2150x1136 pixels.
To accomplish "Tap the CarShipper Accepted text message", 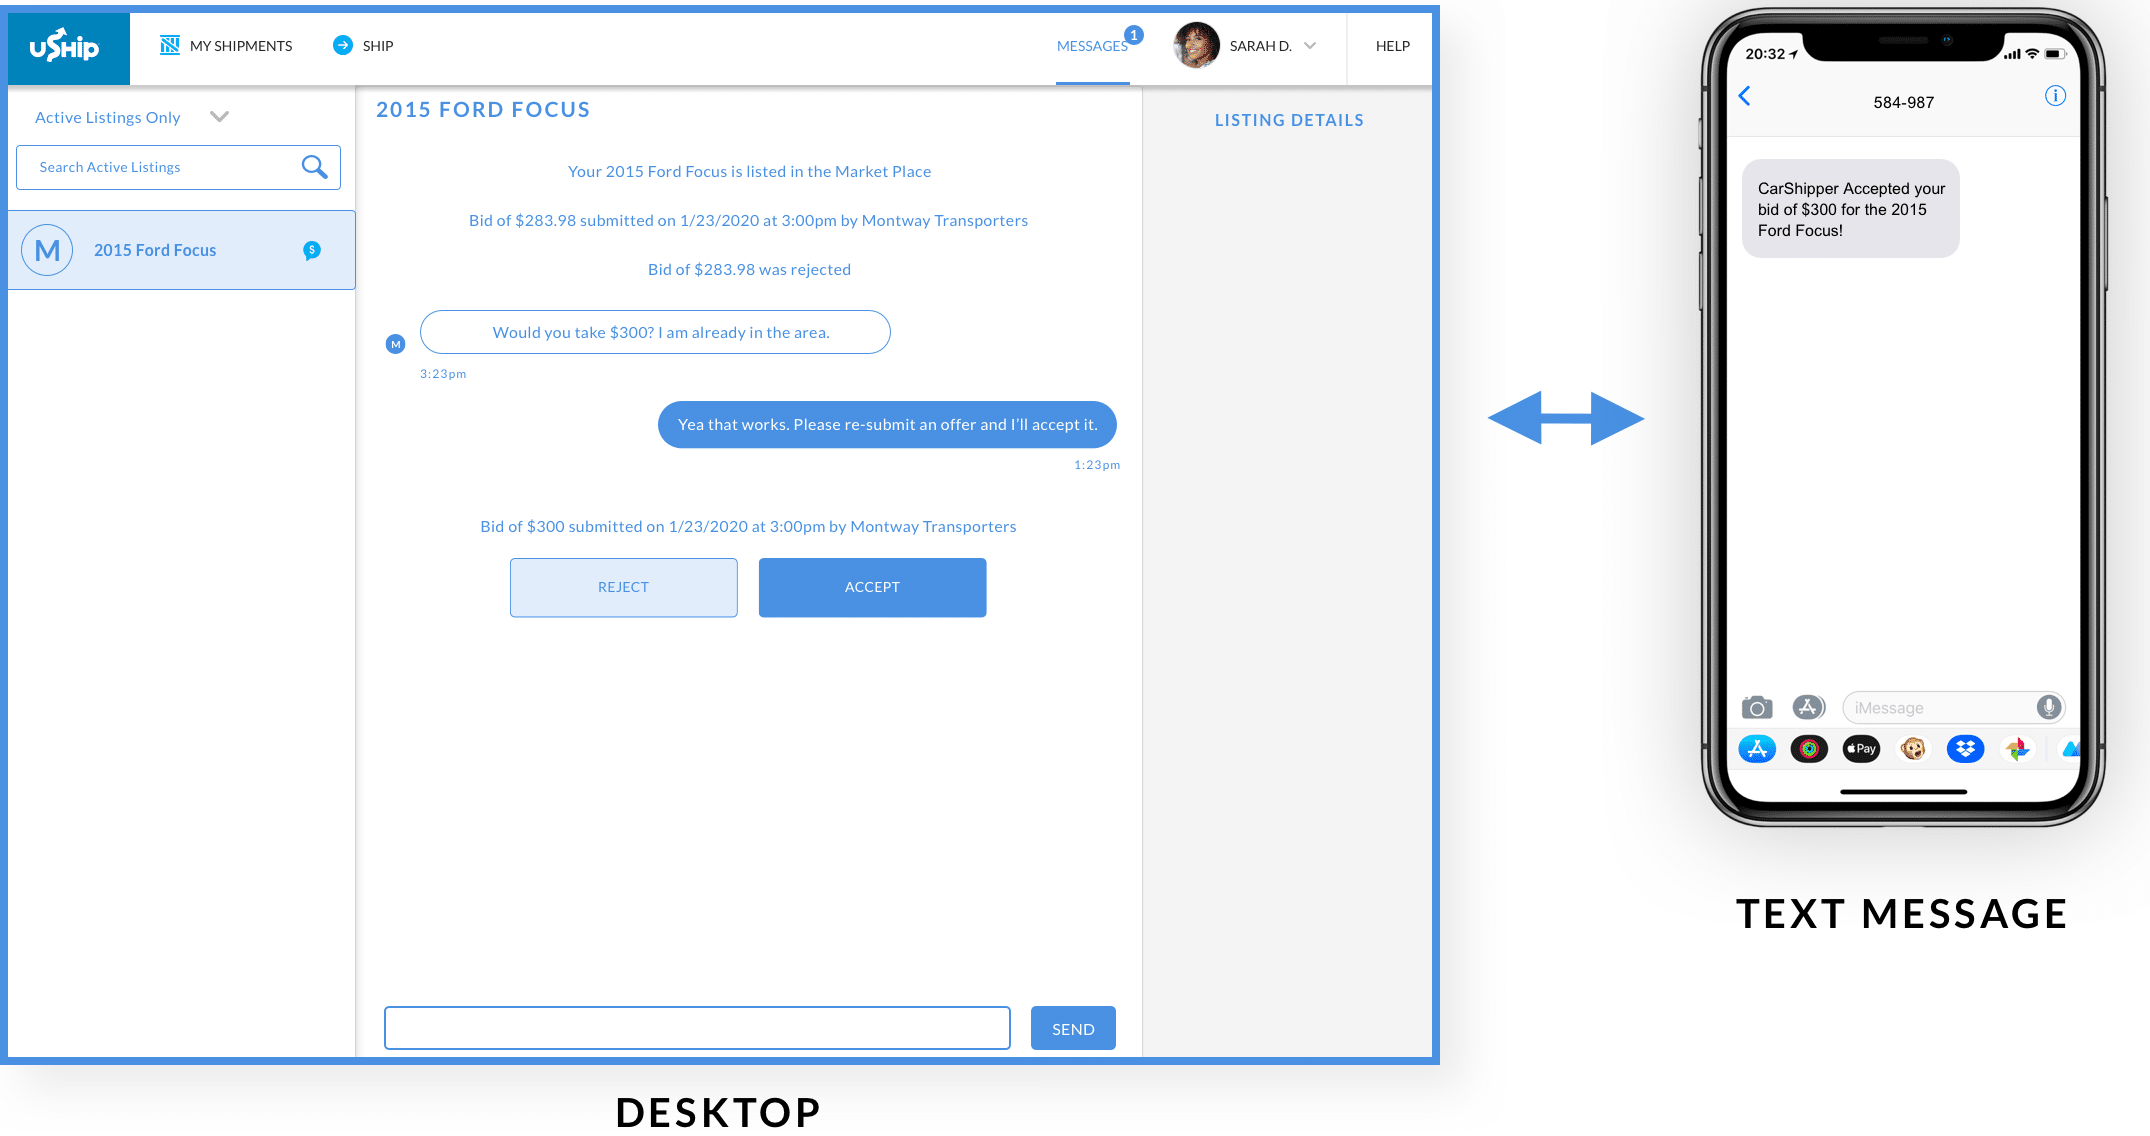I will point(1850,208).
